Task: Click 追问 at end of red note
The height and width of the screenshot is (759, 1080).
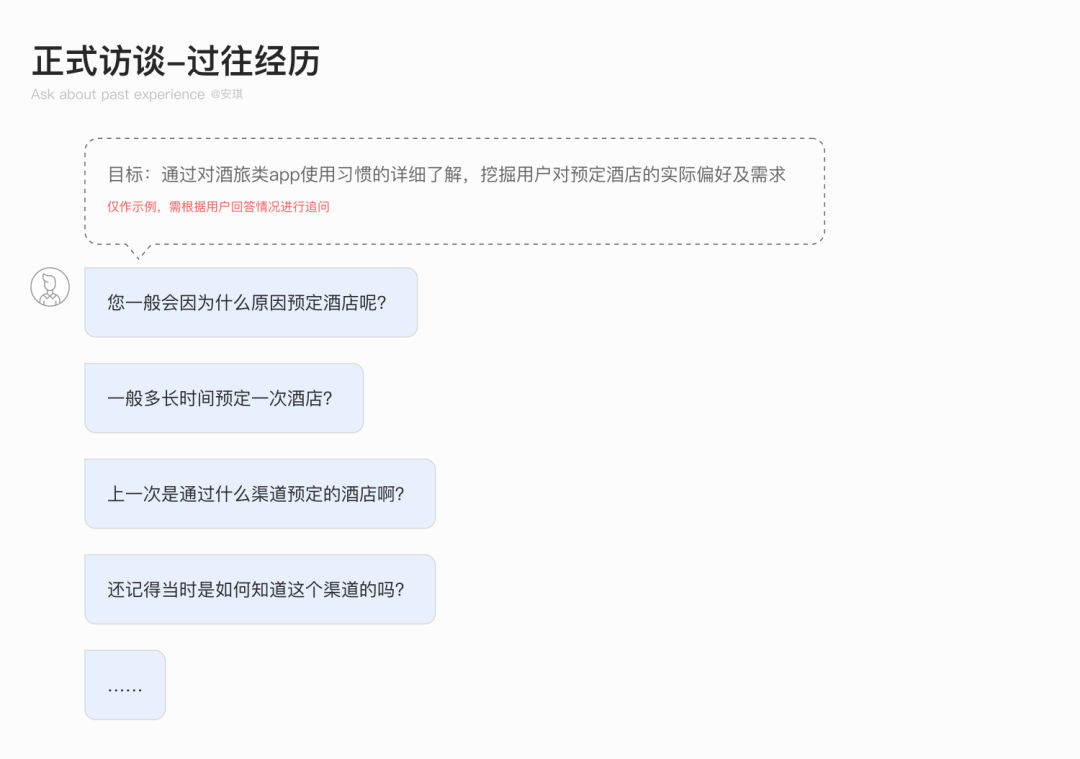Action: (318, 207)
